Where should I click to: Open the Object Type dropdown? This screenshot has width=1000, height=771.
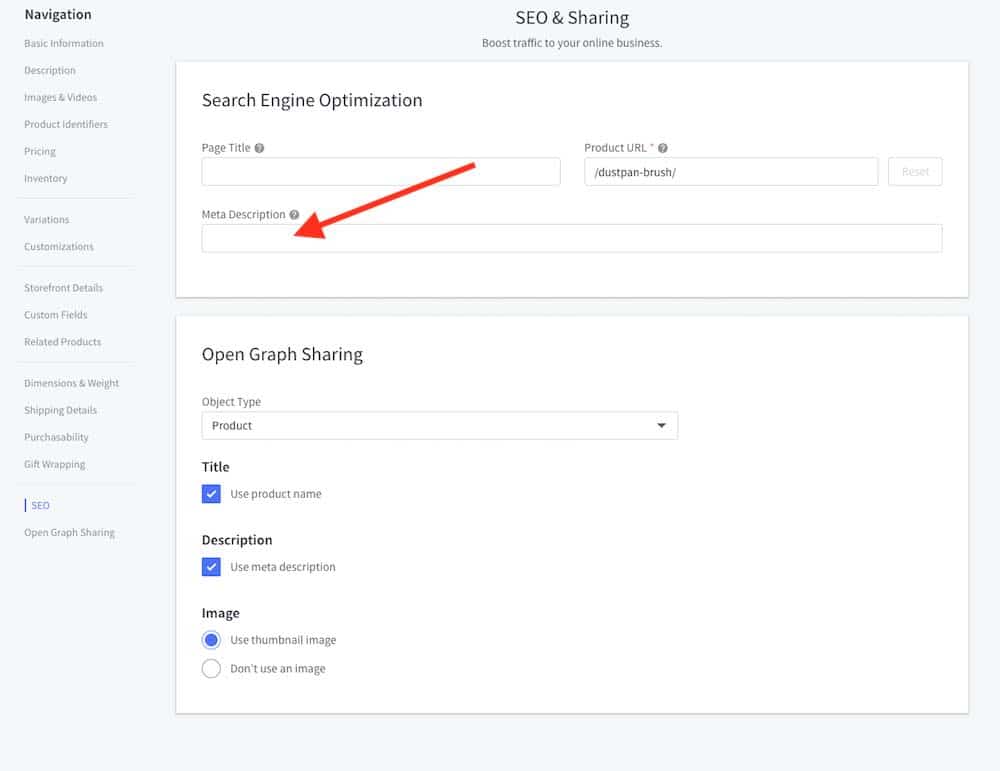[x=439, y=426]
